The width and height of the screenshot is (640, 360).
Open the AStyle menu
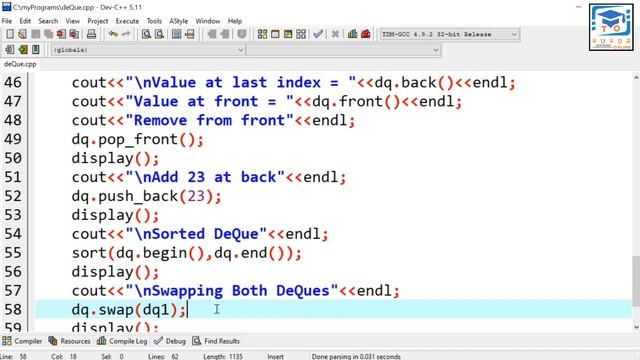[178, 21]
